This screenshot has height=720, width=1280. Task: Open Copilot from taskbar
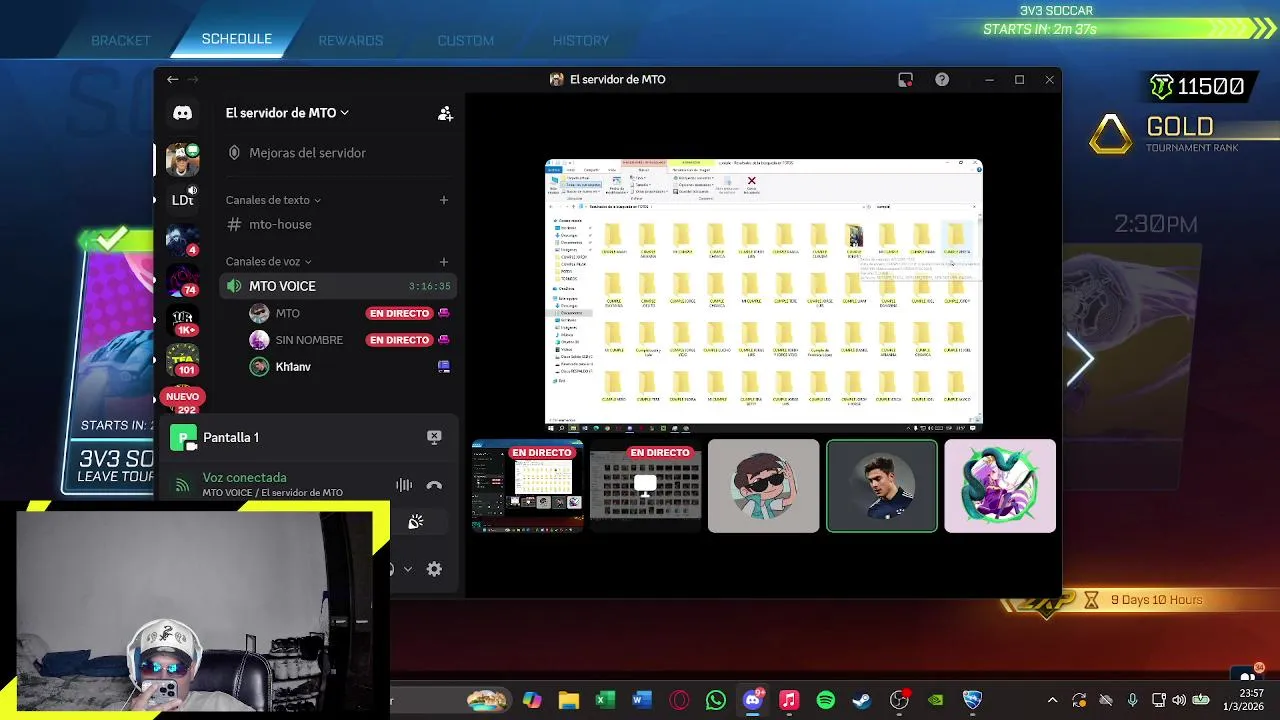coord(532,700)
